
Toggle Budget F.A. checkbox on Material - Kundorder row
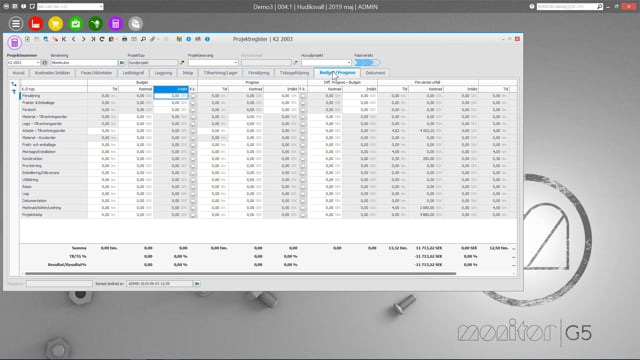tap(193, 138)
